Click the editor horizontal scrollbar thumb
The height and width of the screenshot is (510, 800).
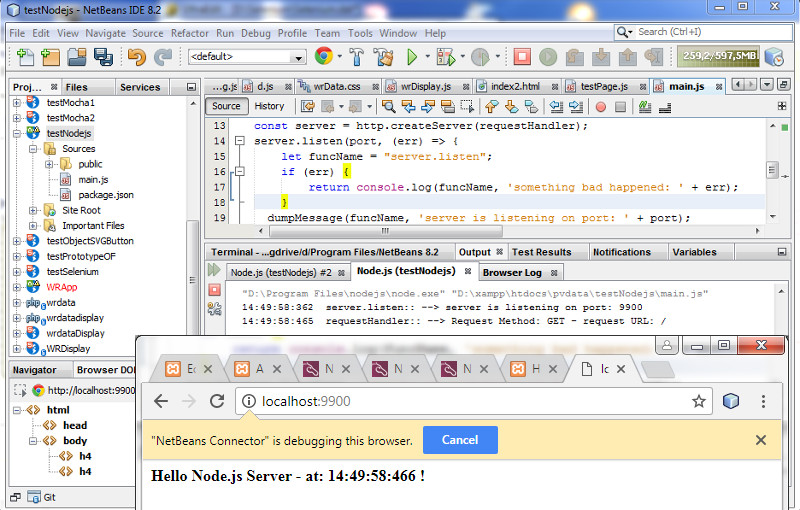pos(386,231)
